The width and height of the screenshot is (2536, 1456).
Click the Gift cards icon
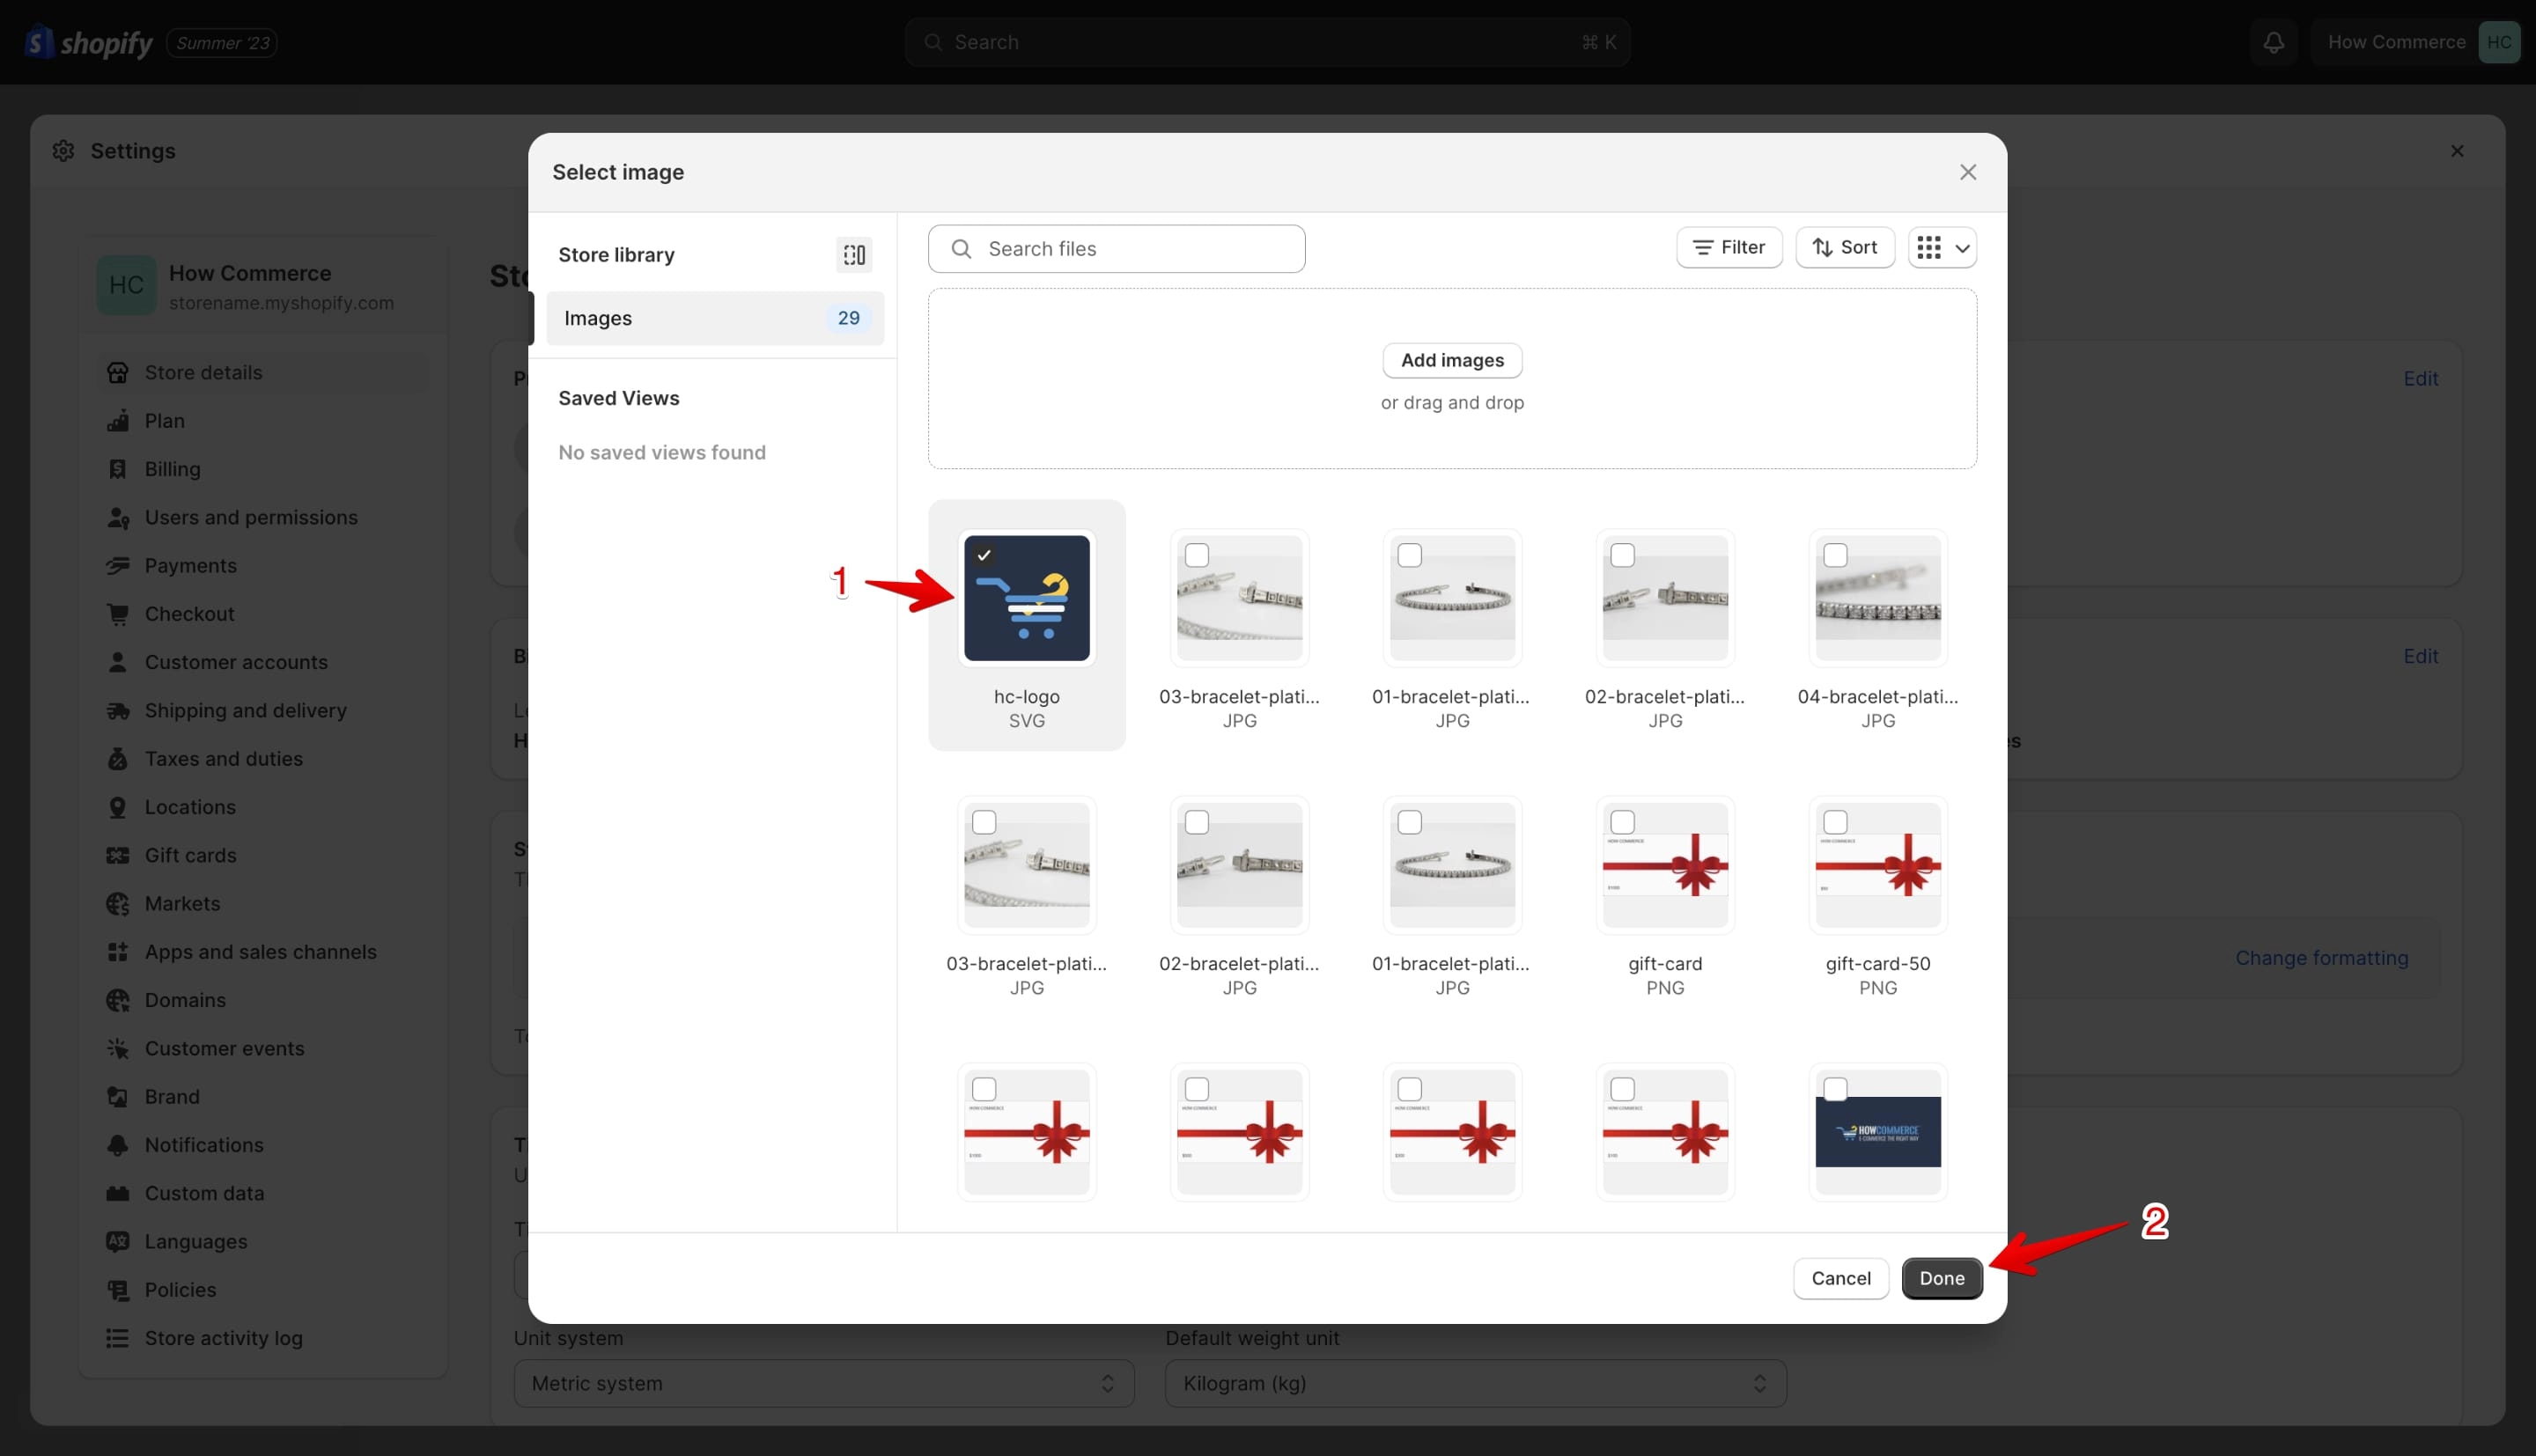pyautogui.click(x=118, y=855)
